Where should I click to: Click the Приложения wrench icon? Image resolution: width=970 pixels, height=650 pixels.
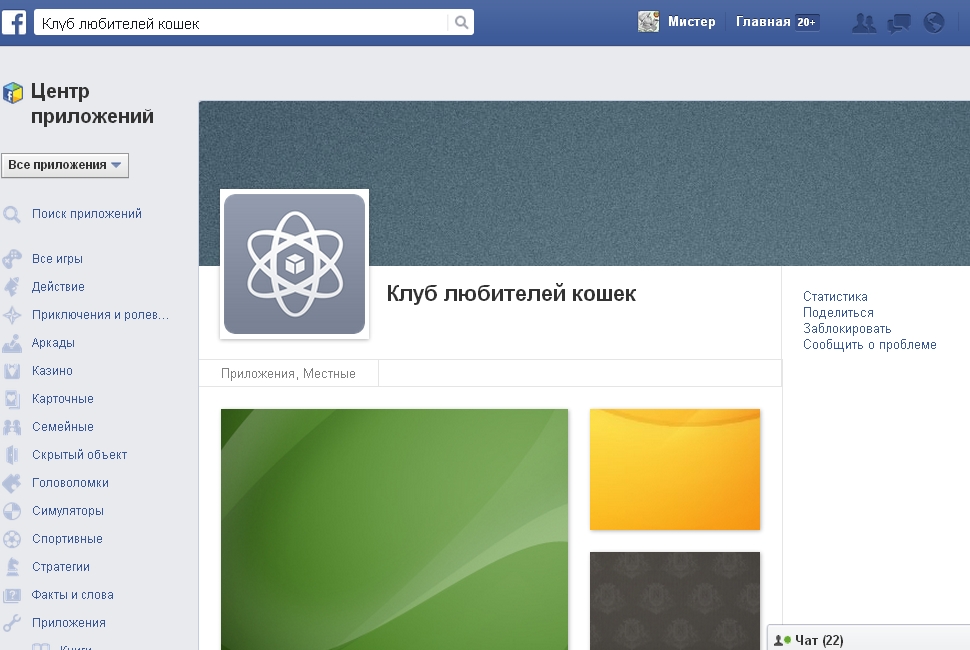pos(12,623)
